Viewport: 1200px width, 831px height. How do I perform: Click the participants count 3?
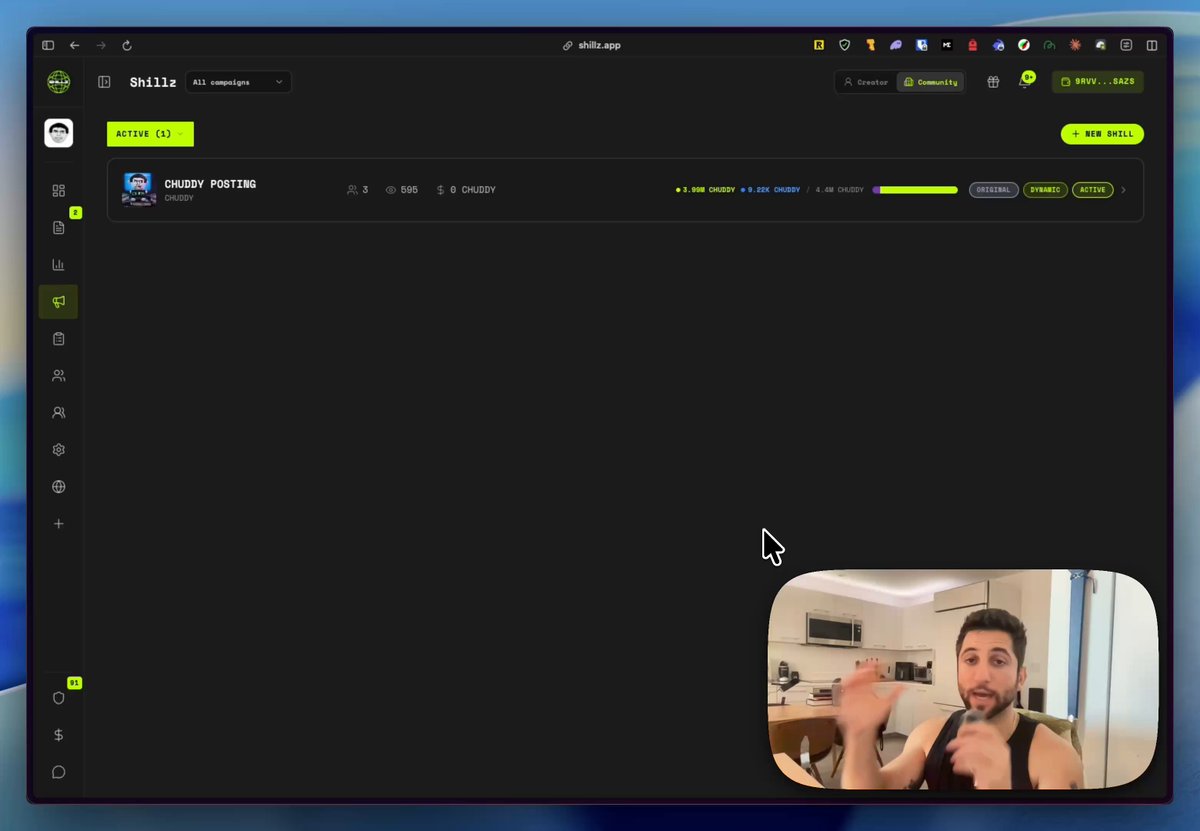(x=357, y=190)
